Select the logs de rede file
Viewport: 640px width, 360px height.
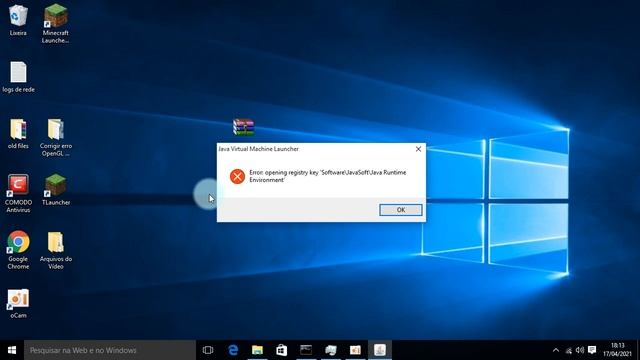pos(18,77)
